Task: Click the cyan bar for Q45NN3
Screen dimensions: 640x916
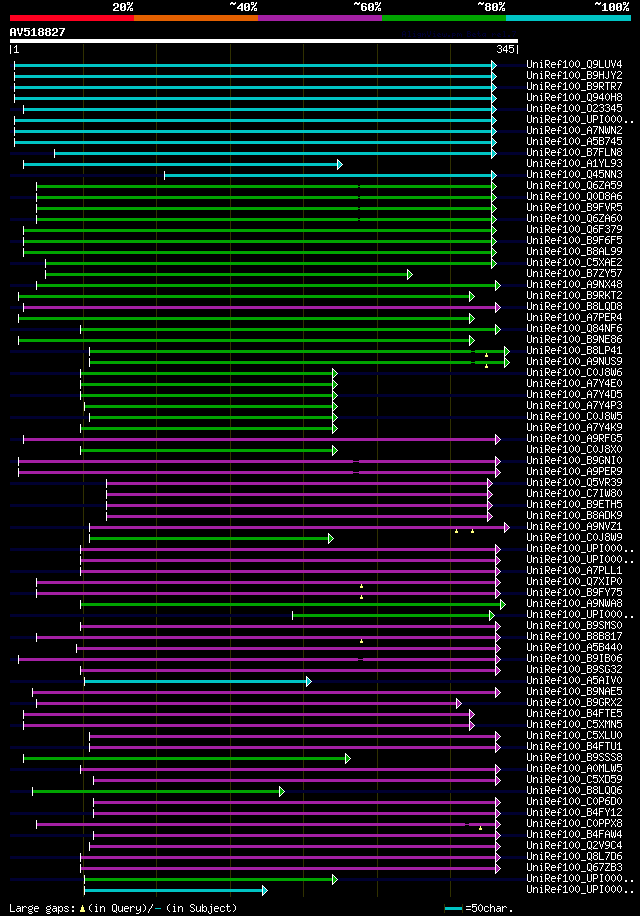Action: tap(331, 175)
